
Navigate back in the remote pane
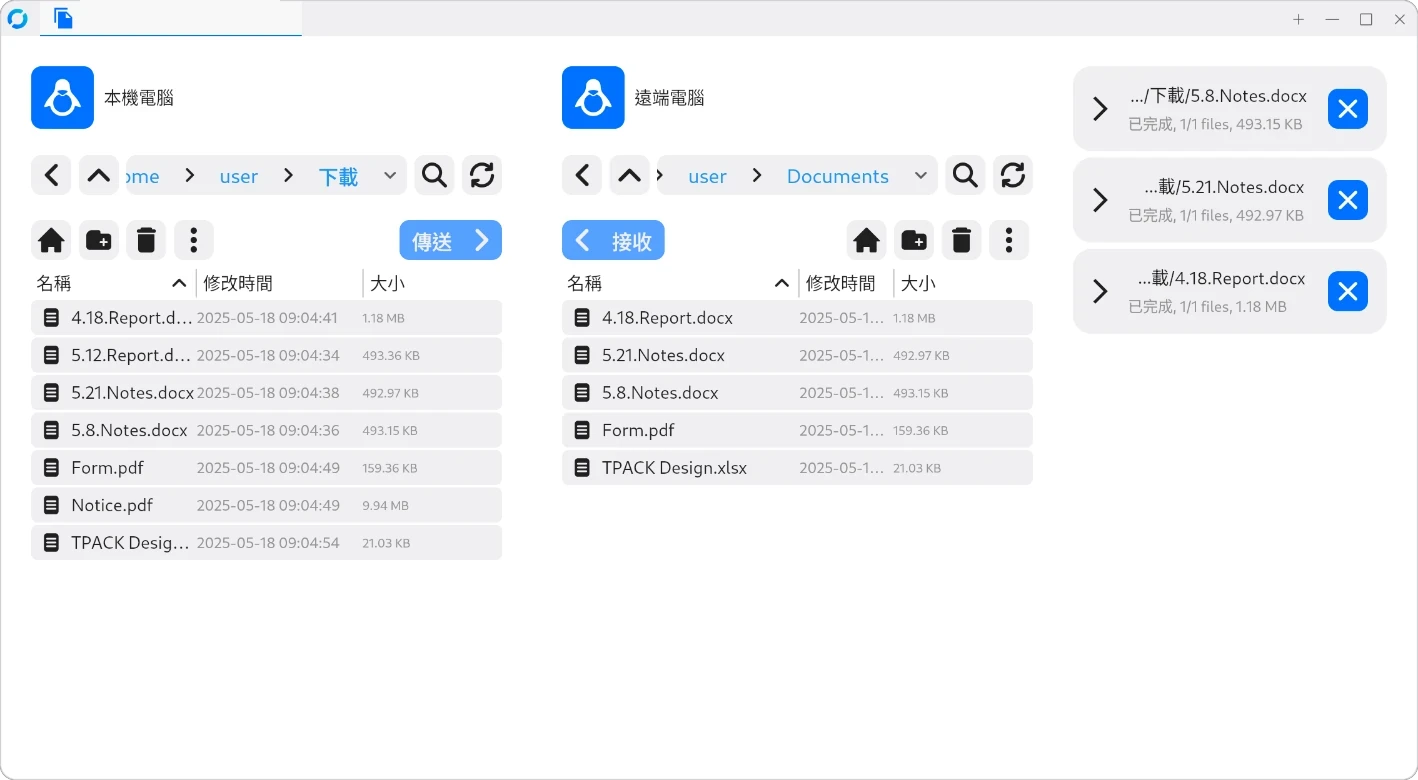tap(582, 176)
